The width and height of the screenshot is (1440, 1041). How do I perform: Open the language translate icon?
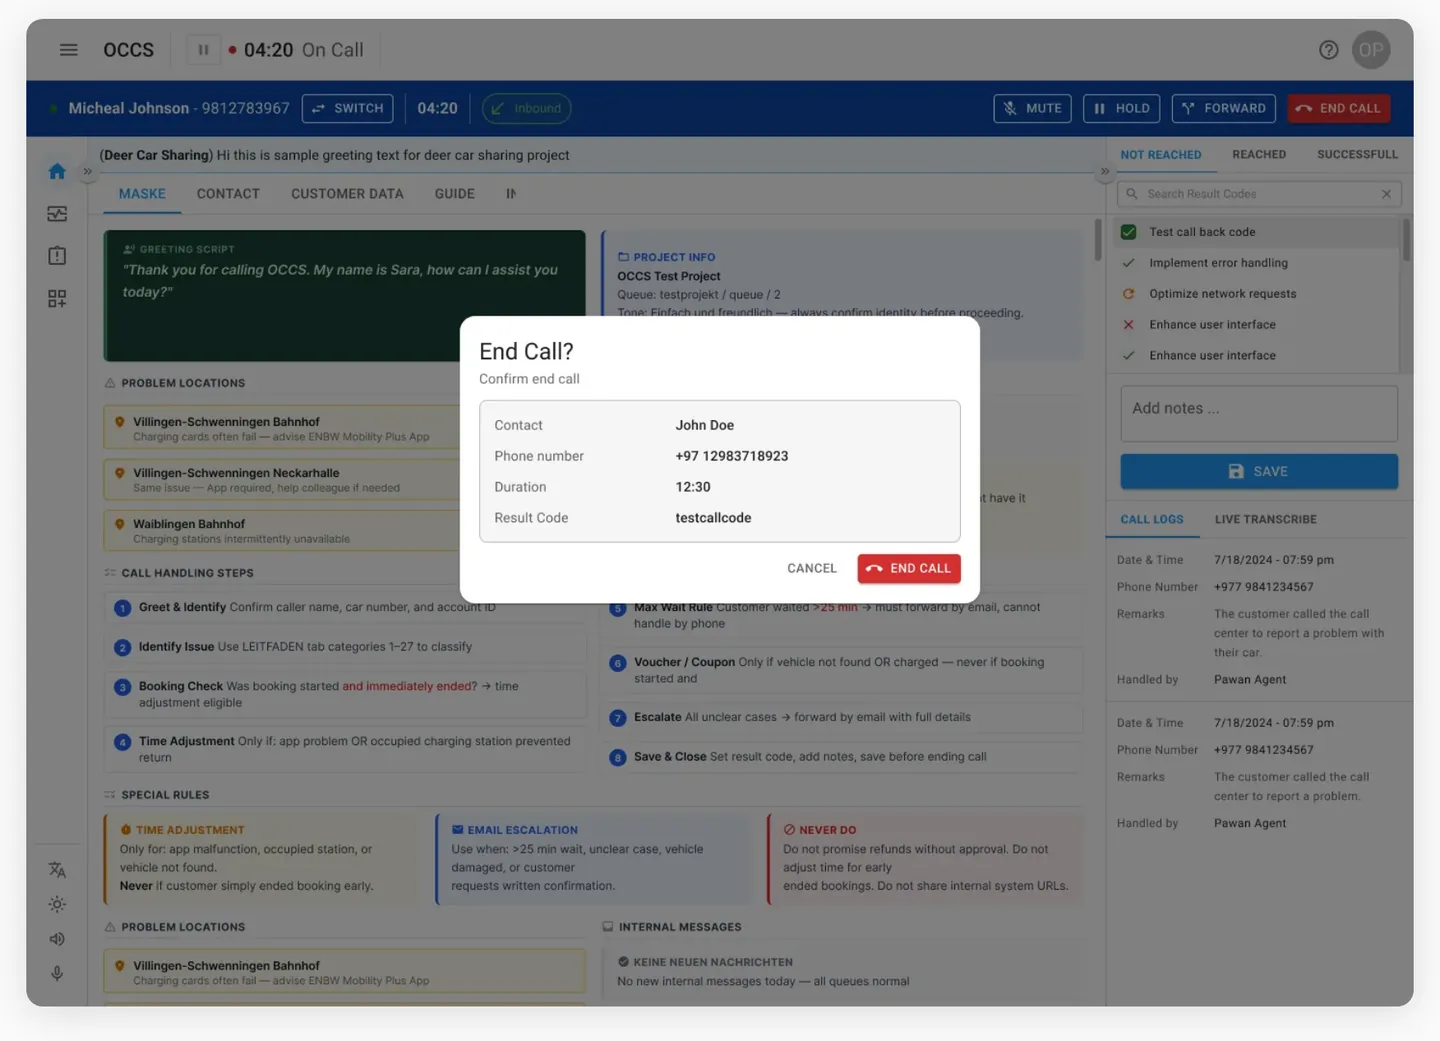click(57, 870)
